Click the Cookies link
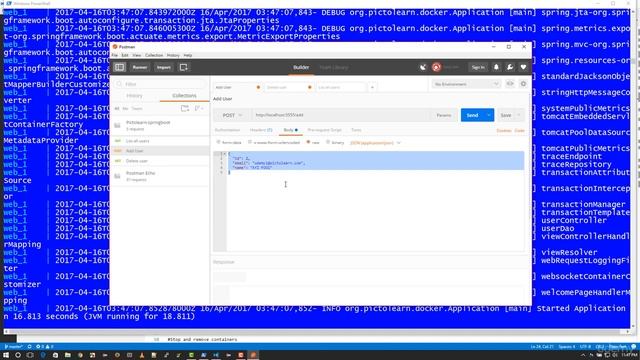The width and height of the screenshot is (640, 360). (x=503, y=131)
